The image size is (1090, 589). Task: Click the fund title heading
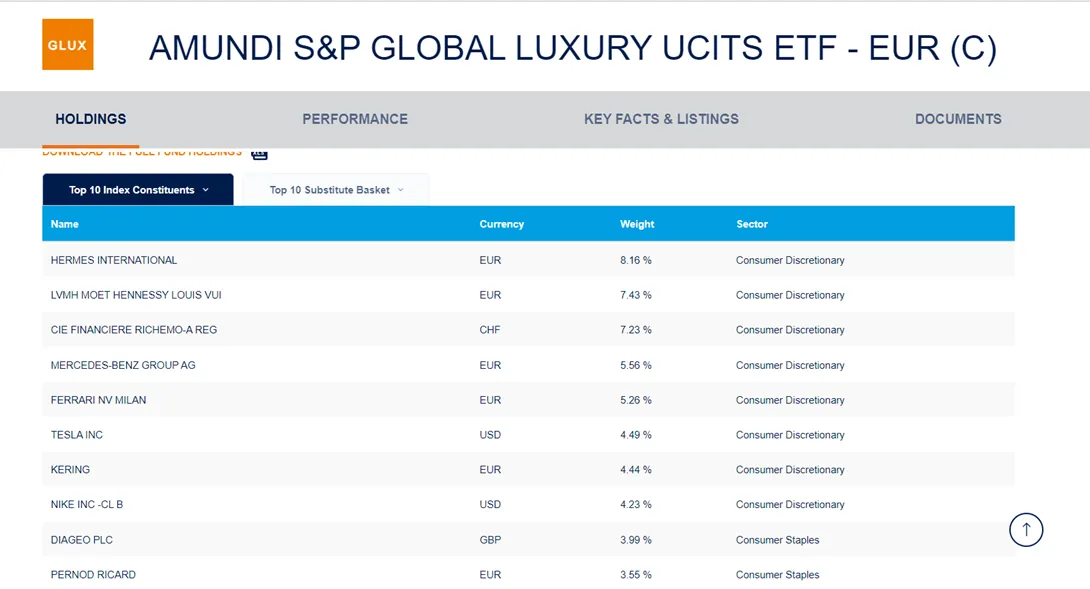(x=573, y=48)
